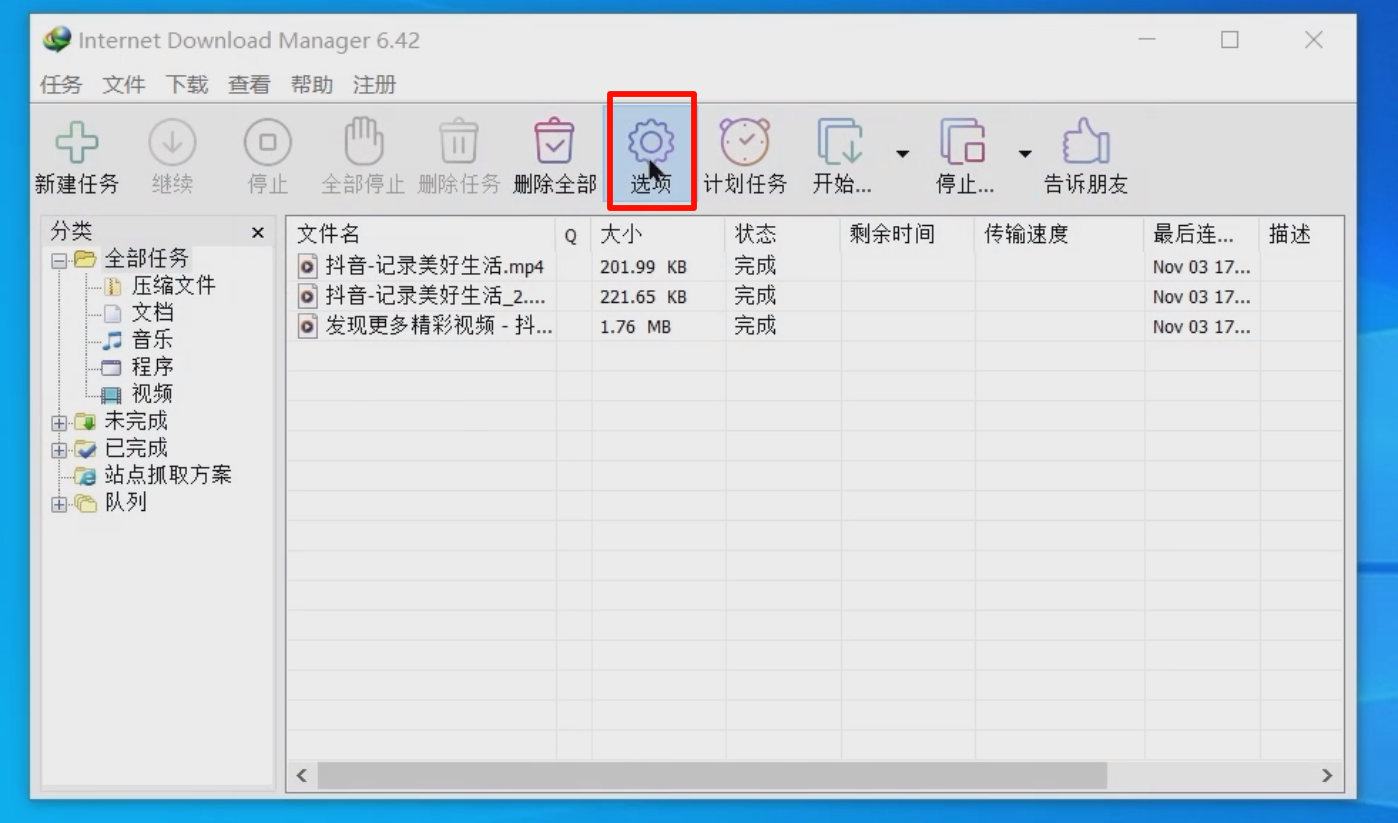
Task: Sort by 剩余时间 column header
Action: 907,234
